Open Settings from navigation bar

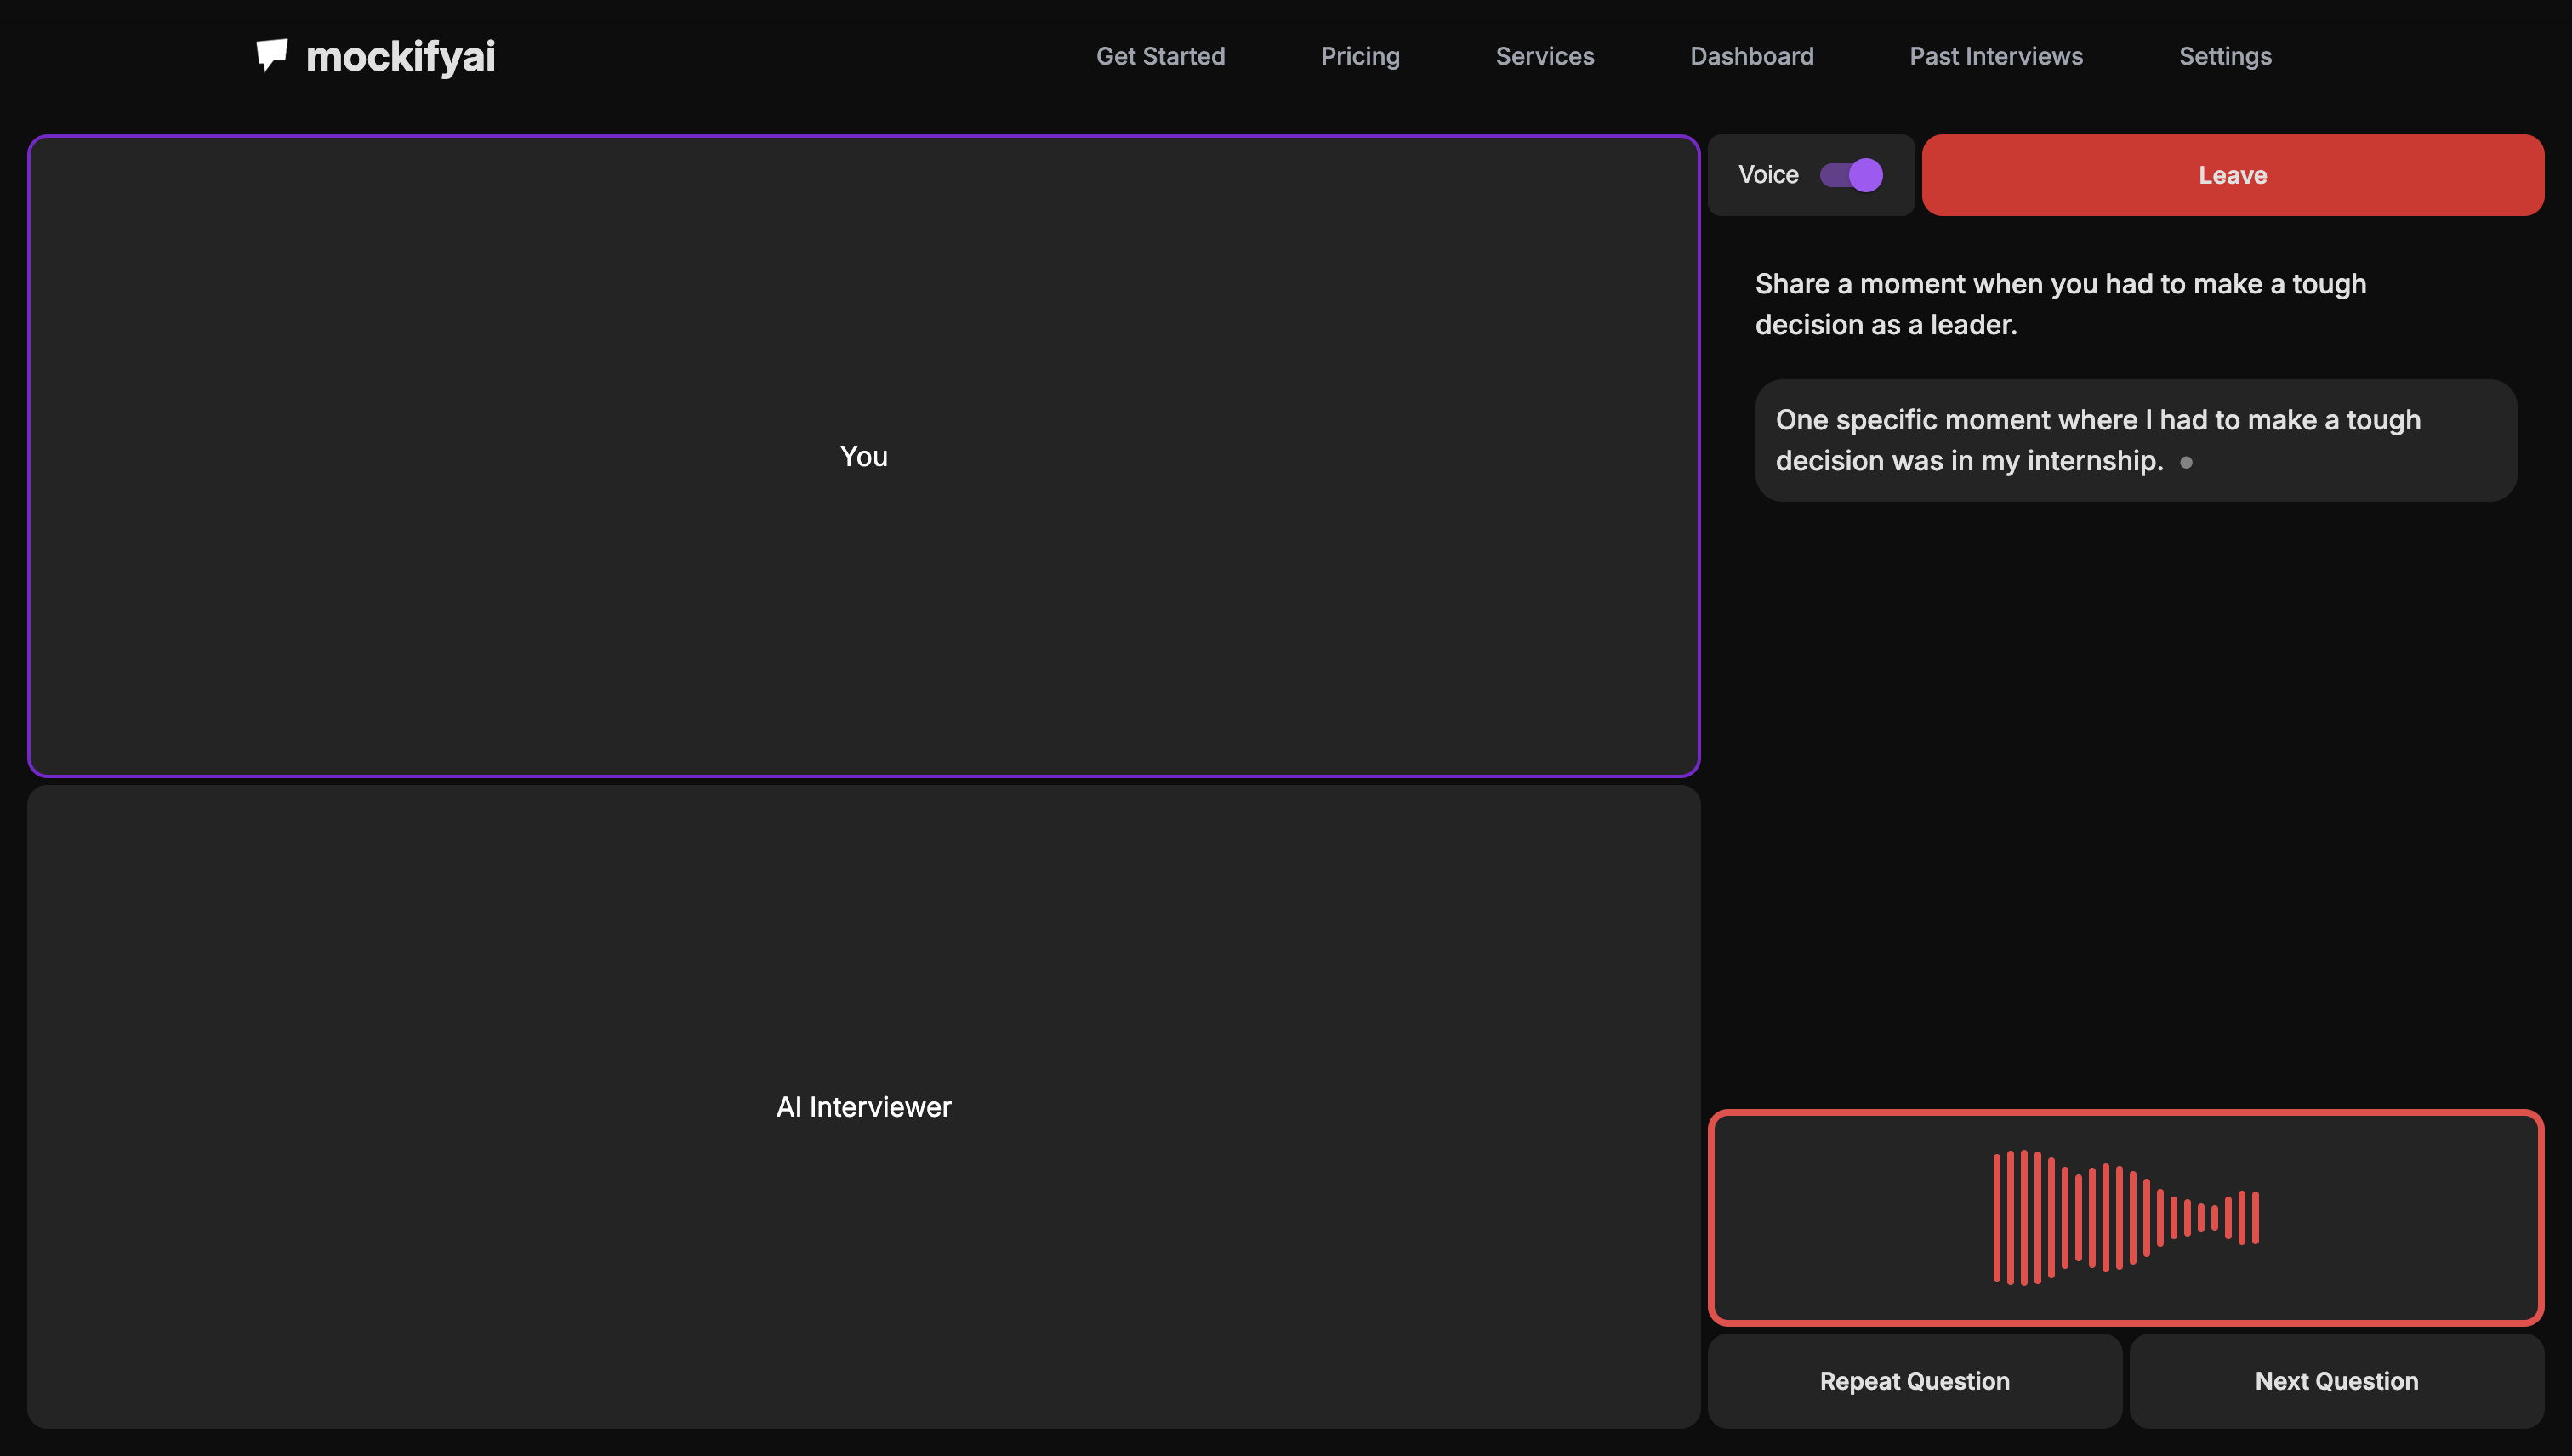click(x=2225, y=56)
